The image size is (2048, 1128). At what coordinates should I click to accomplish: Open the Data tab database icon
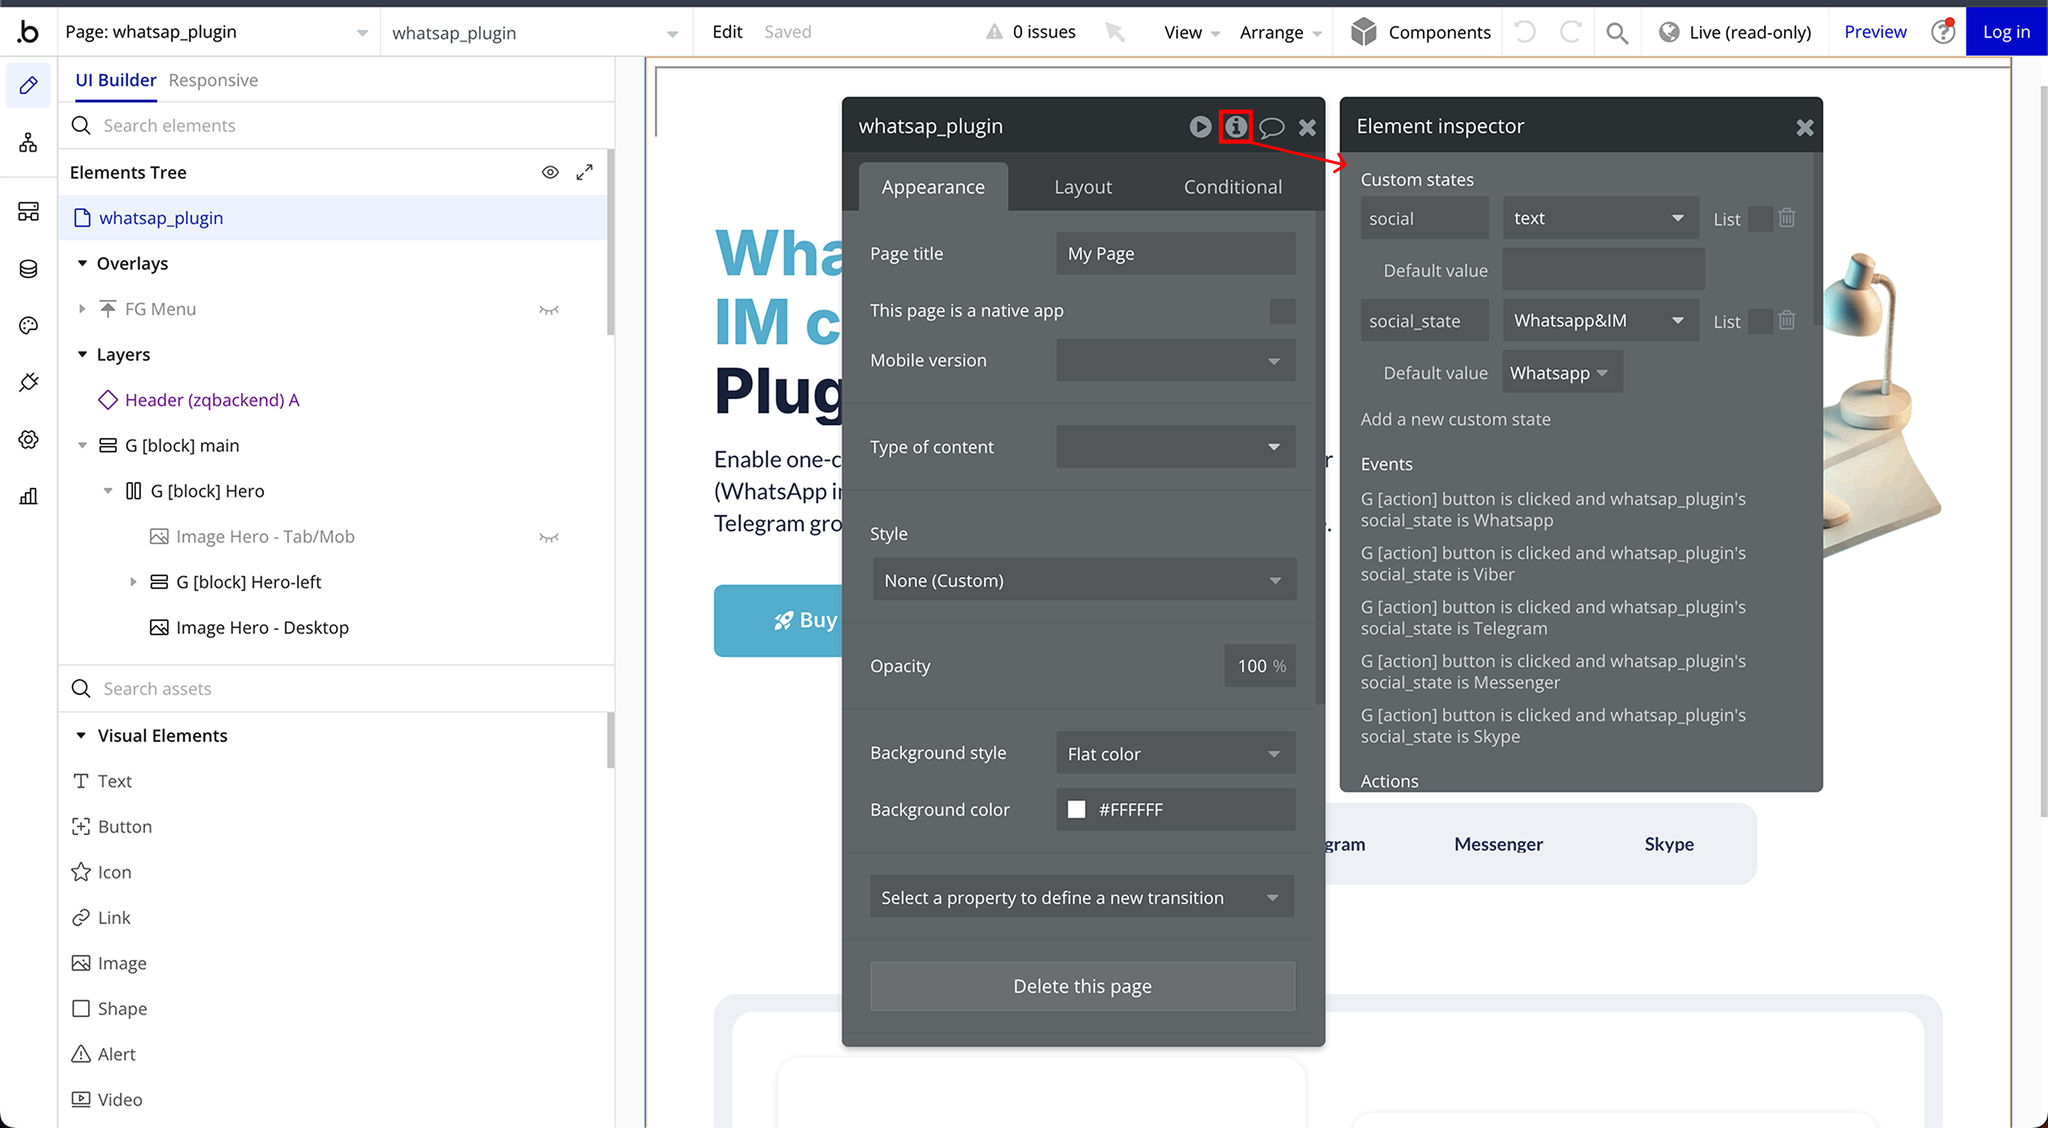28,269
